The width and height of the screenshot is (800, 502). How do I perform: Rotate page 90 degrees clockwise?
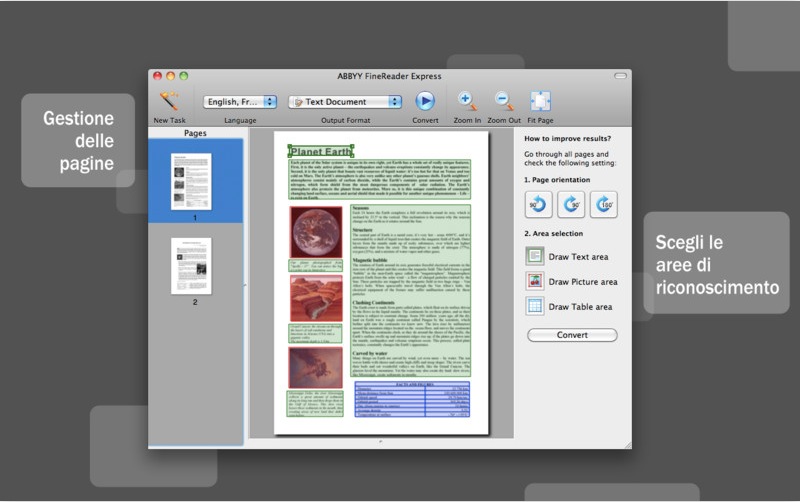571,205
